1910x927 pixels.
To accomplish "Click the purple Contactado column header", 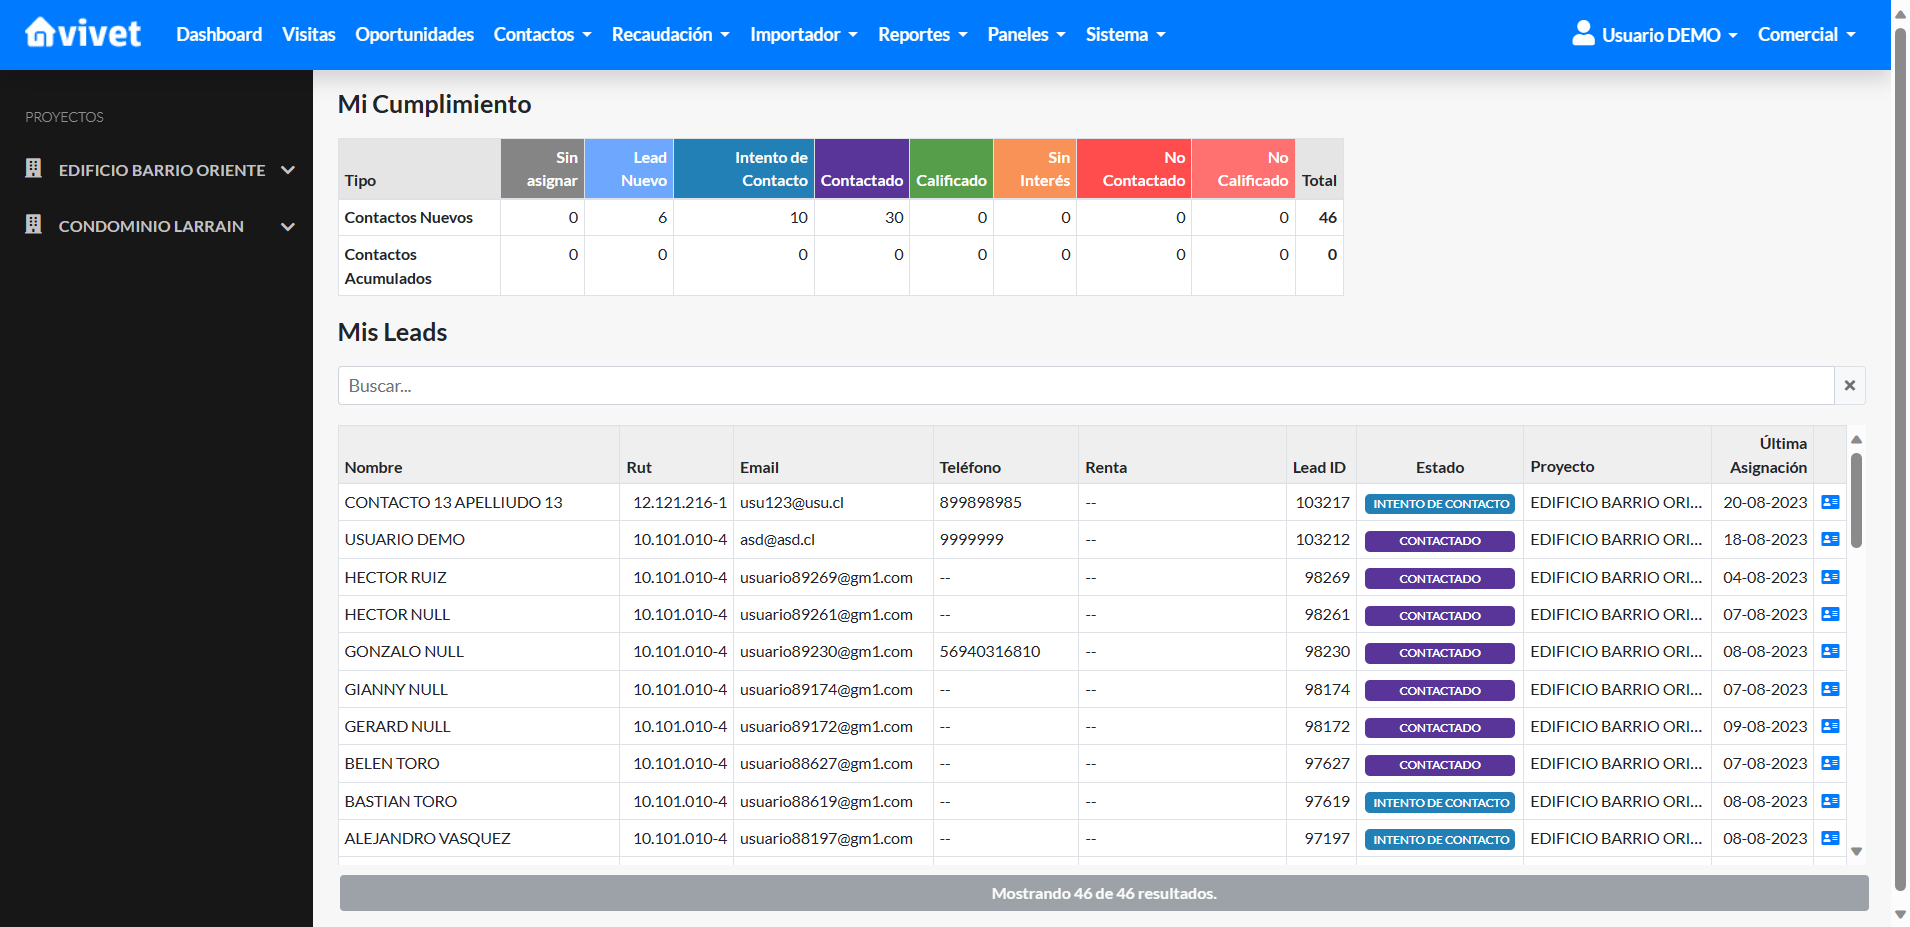I will (x=861, y=169).
